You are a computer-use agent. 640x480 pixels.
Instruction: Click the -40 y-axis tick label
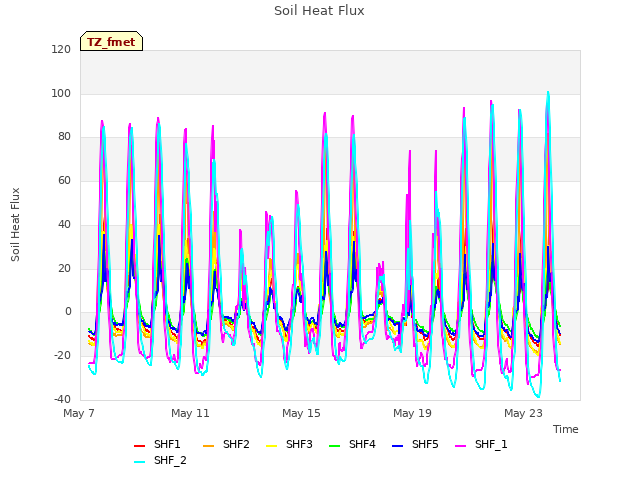pyautogui.click(x=62, y=399)
